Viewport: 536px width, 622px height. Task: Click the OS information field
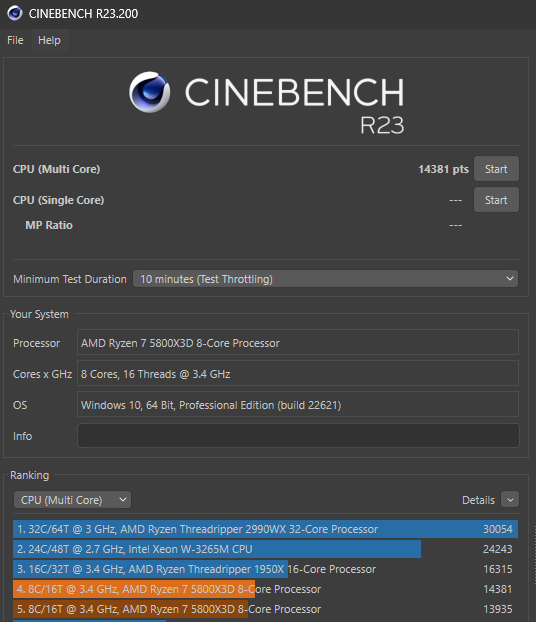coord(298,404)
